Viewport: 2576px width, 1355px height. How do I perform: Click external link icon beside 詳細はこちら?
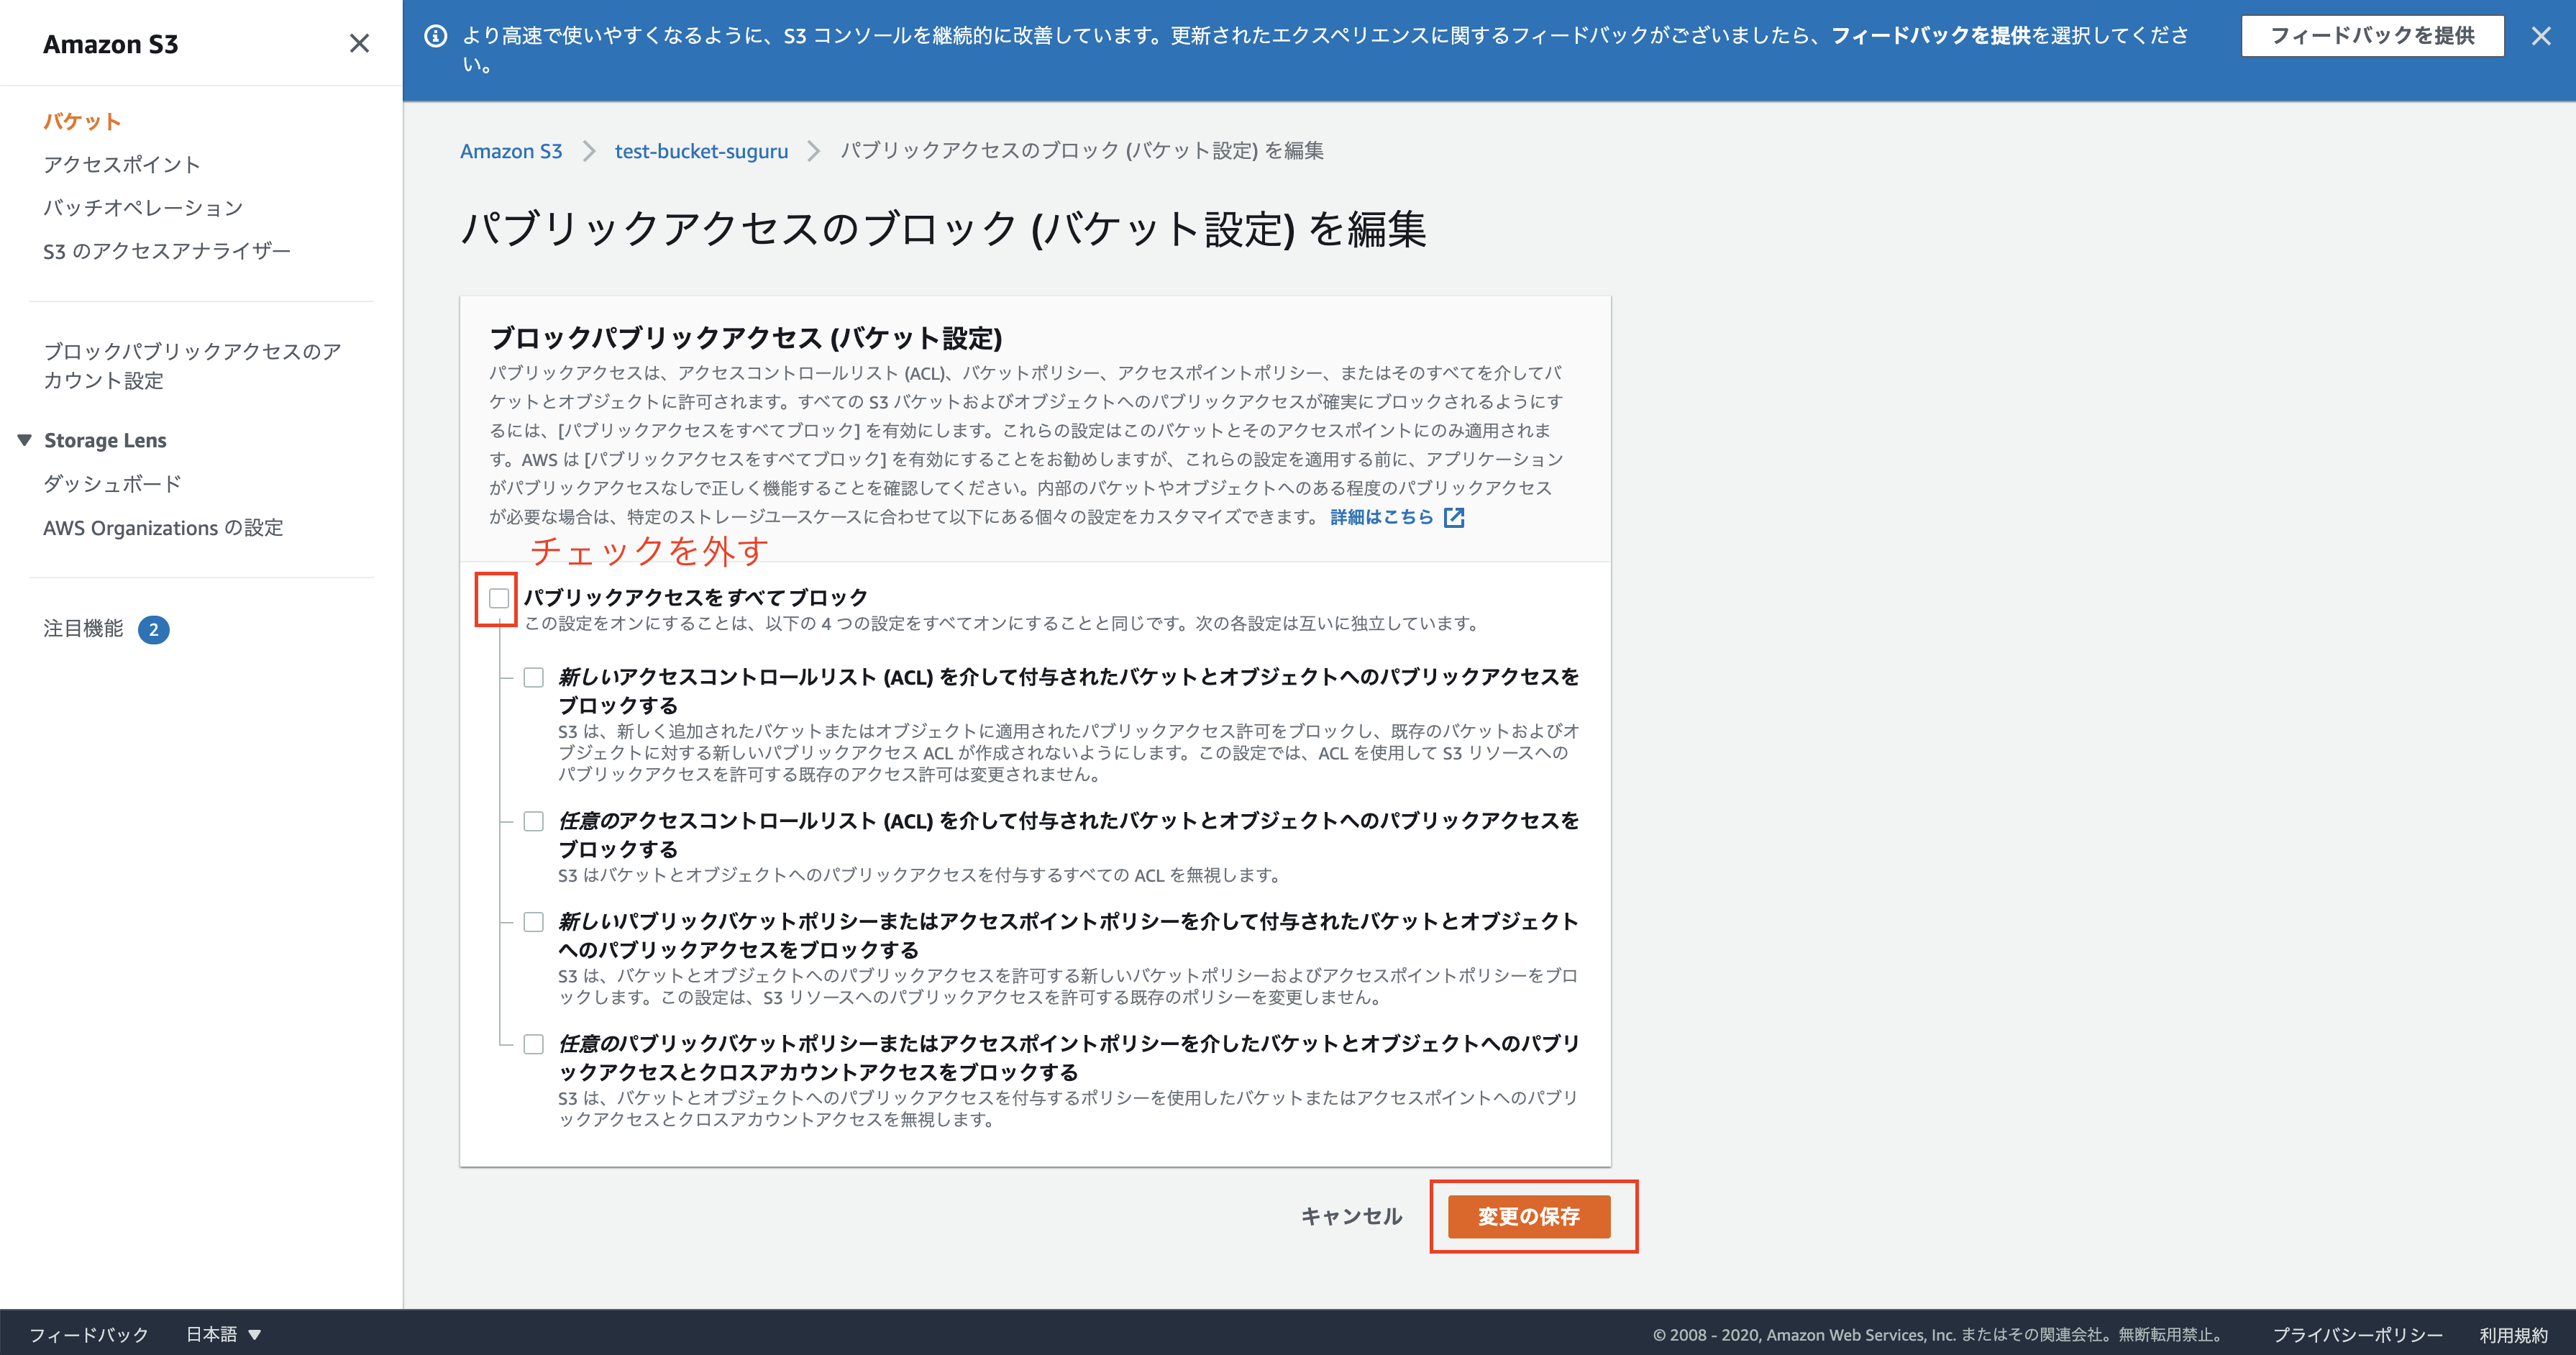1454,517
